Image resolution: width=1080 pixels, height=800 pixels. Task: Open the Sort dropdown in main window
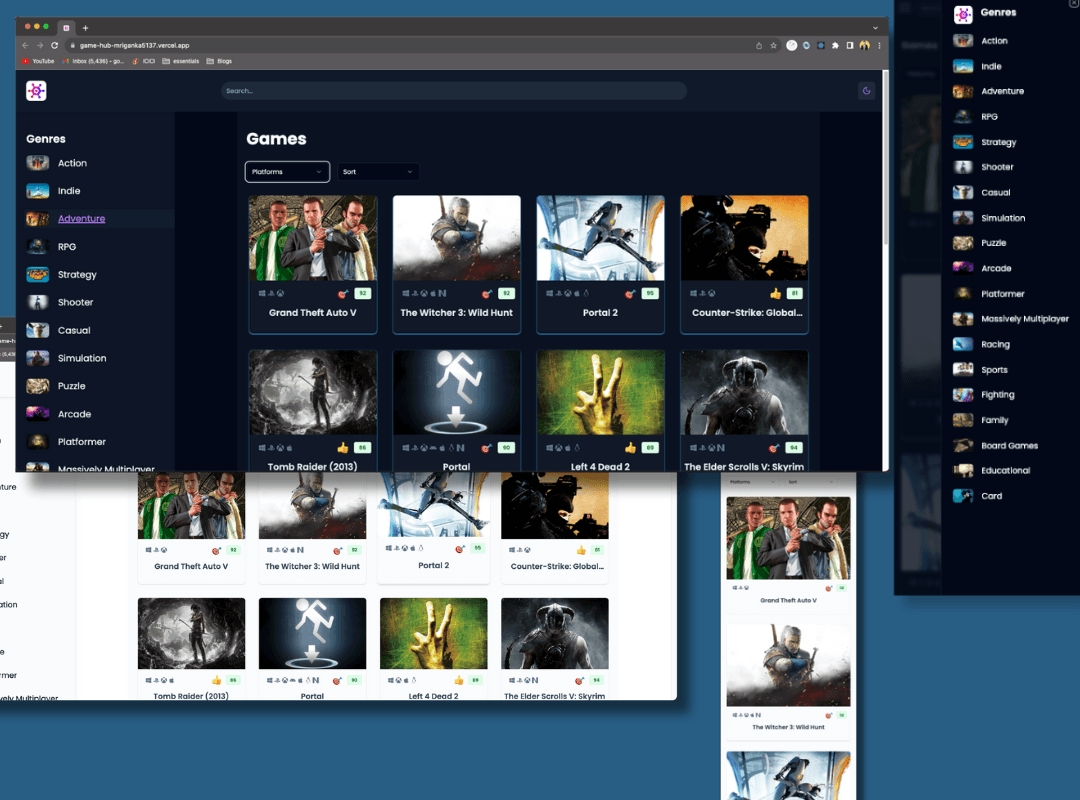coord(378,172)
